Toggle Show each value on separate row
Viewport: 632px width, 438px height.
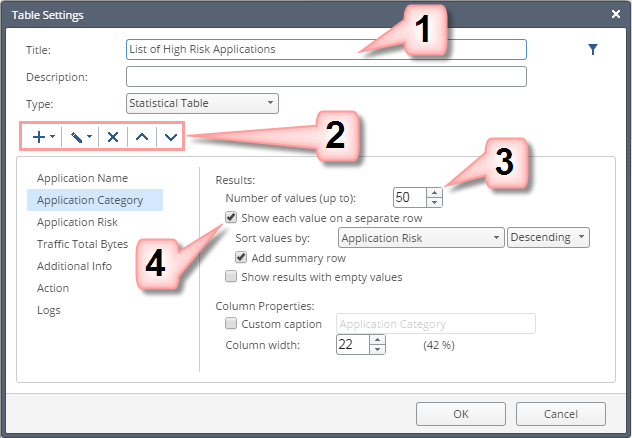coord(231,217)
